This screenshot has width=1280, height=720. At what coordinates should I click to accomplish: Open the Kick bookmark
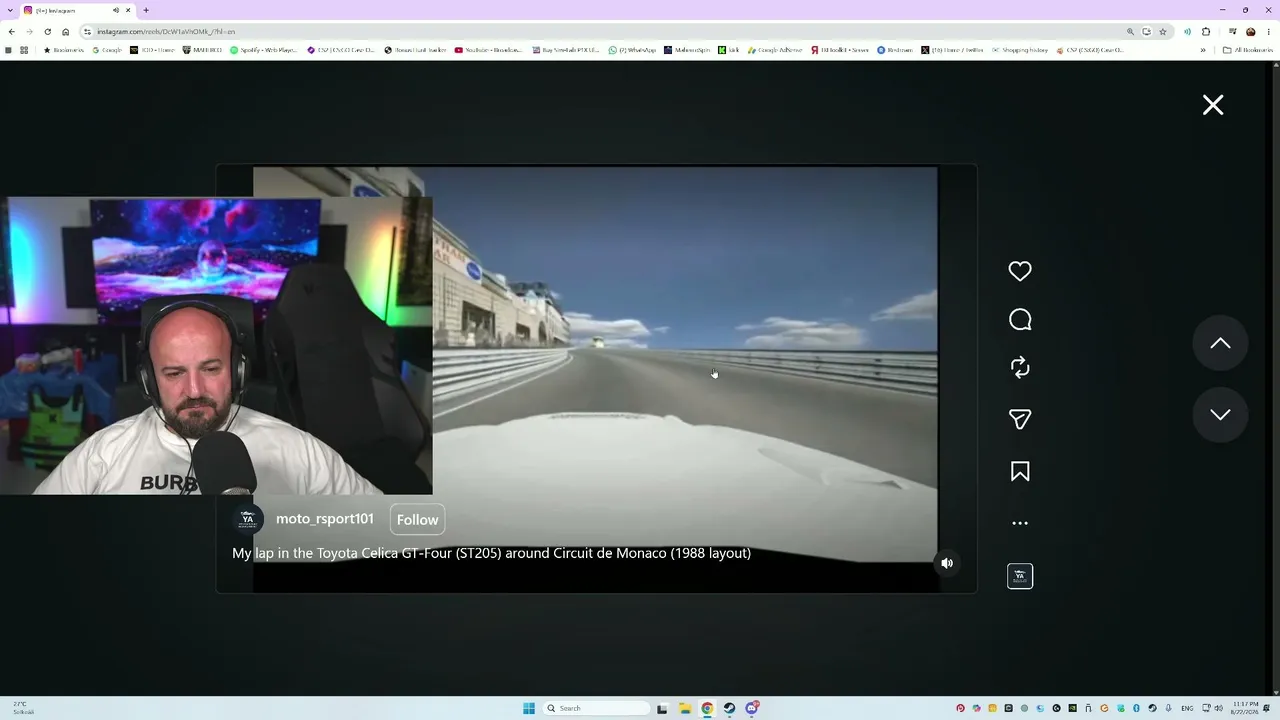(x=729, y=50)
